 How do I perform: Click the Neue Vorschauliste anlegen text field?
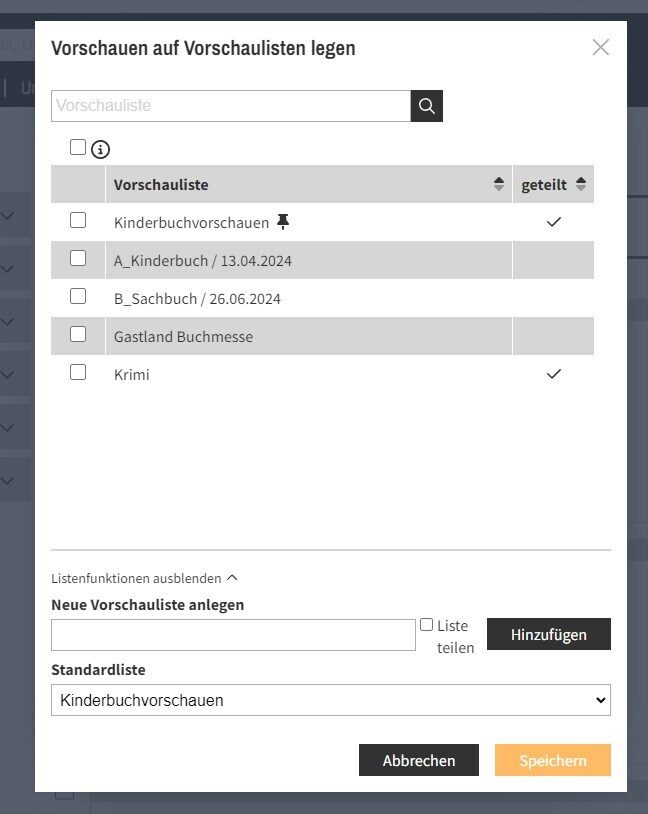coord(233,635)
